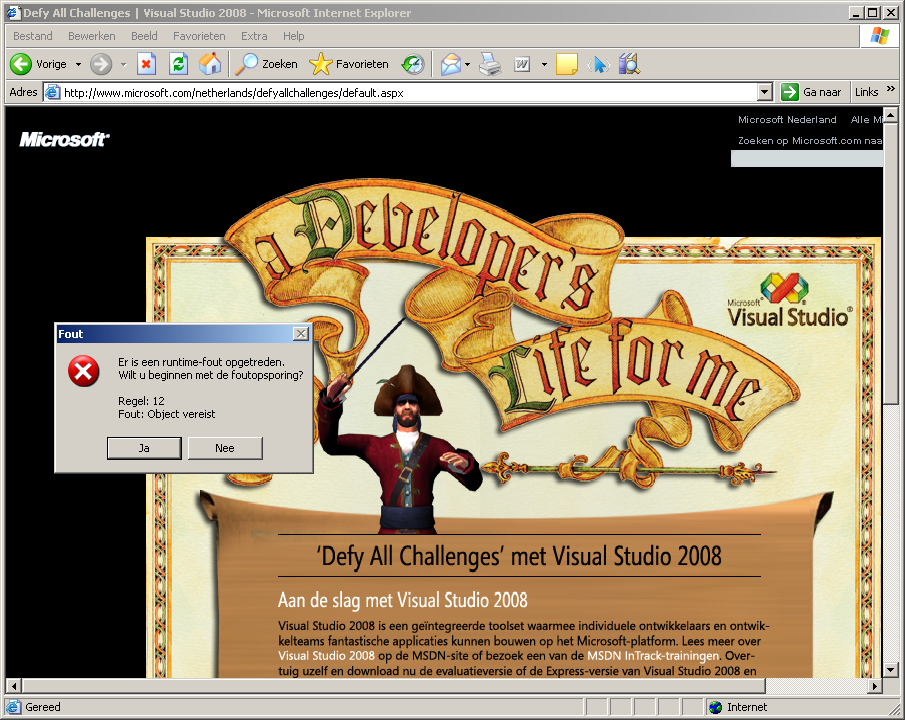
Task: Click the IE icon in title bar
Action: 14,12
